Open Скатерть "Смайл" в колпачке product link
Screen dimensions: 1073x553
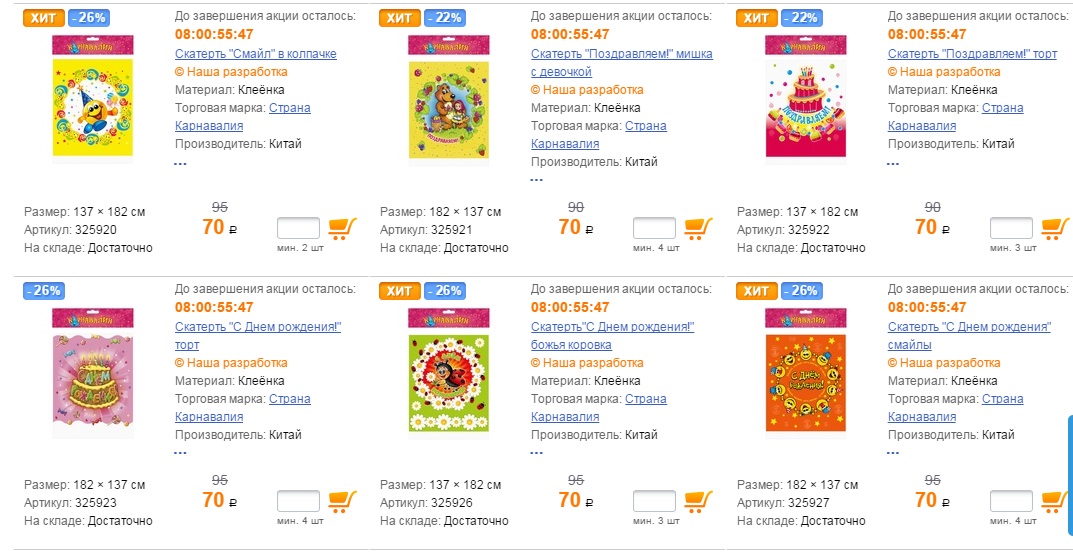click(x=255, y=54)
